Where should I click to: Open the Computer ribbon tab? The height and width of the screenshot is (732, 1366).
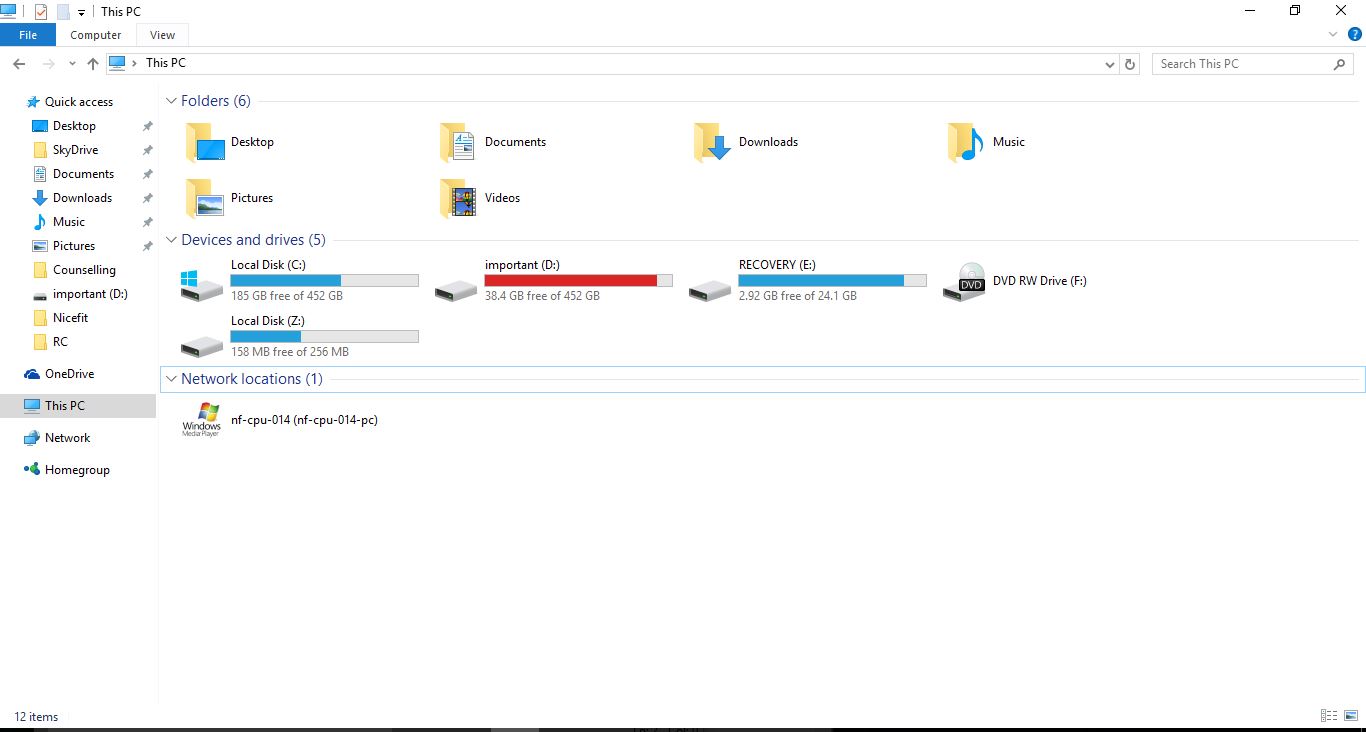point(96,35)
